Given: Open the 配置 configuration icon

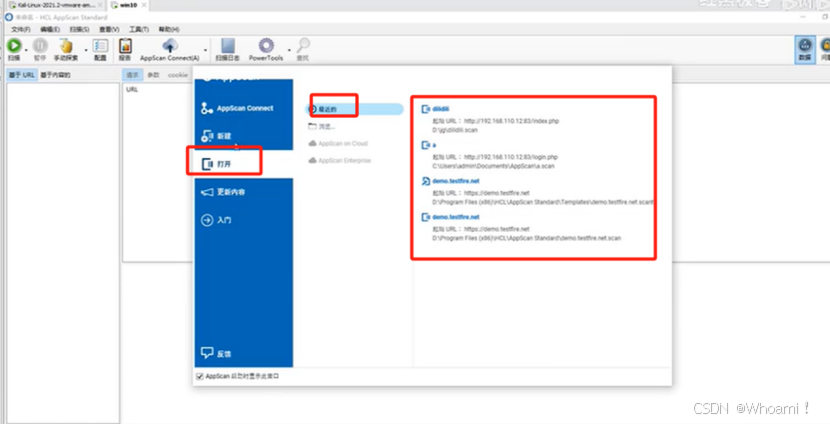Looking at the screenshot, I should click(x=100, y=47).
